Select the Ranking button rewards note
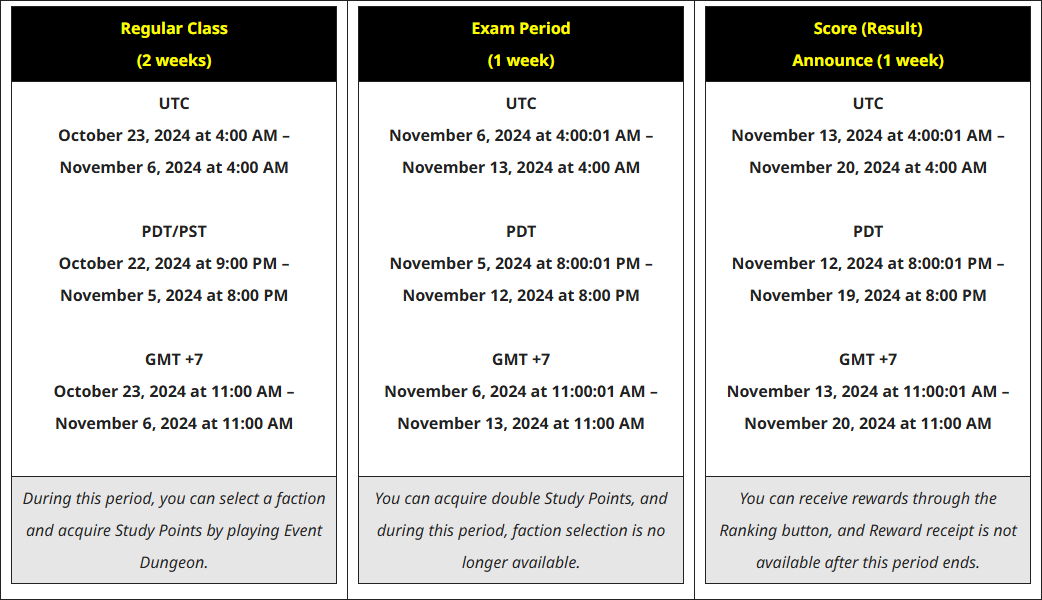This screenshot has height=600, width=1042. point(868,530)
